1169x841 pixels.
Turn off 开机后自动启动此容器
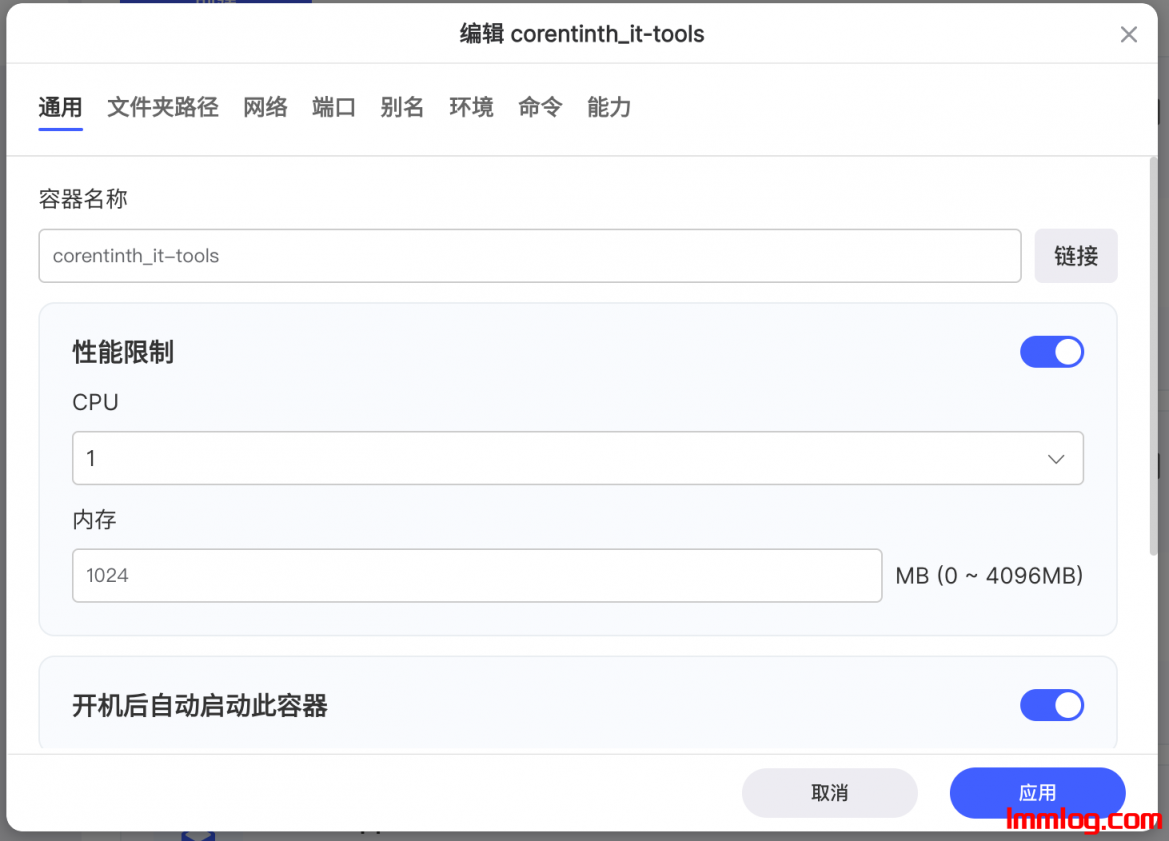1052,705
